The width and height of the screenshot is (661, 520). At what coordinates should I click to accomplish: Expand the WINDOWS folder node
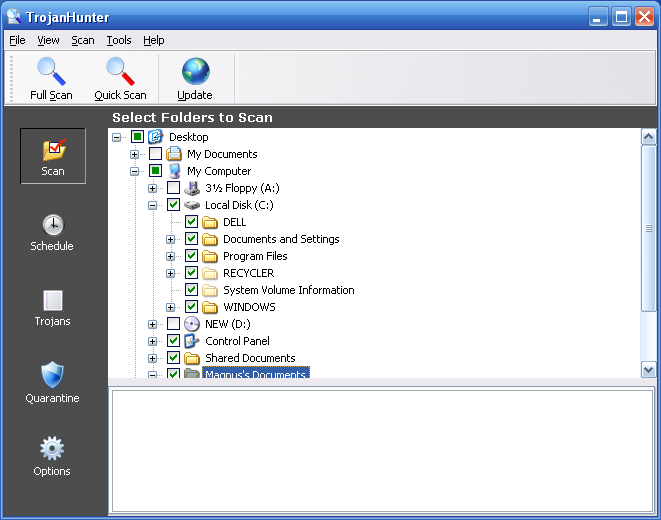pyautogui.click(x=170, y=307)
